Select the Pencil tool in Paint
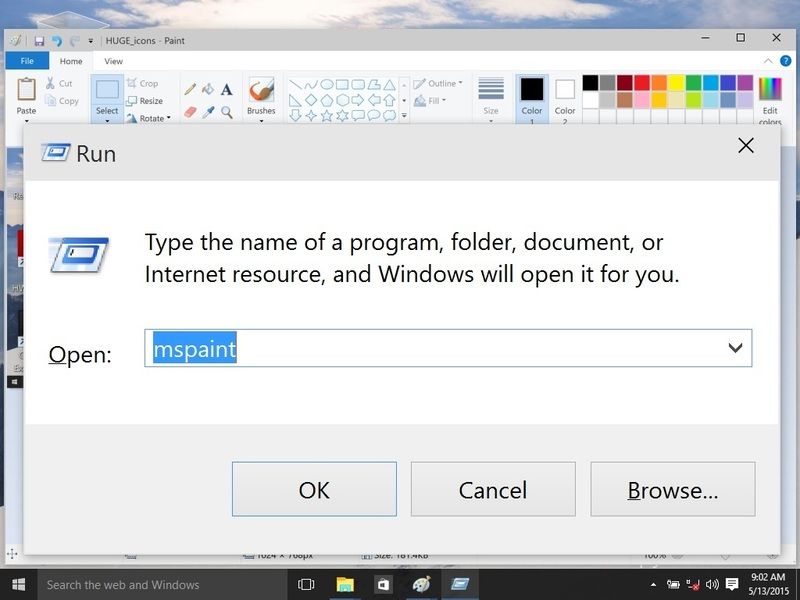800x600 pixels. pos(190,89)
